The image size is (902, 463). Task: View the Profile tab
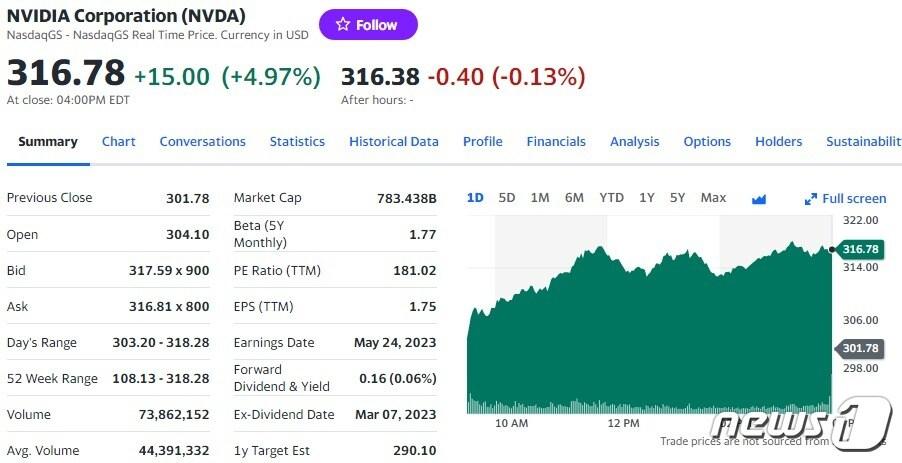pyautogui.click(x=482, y=142)
